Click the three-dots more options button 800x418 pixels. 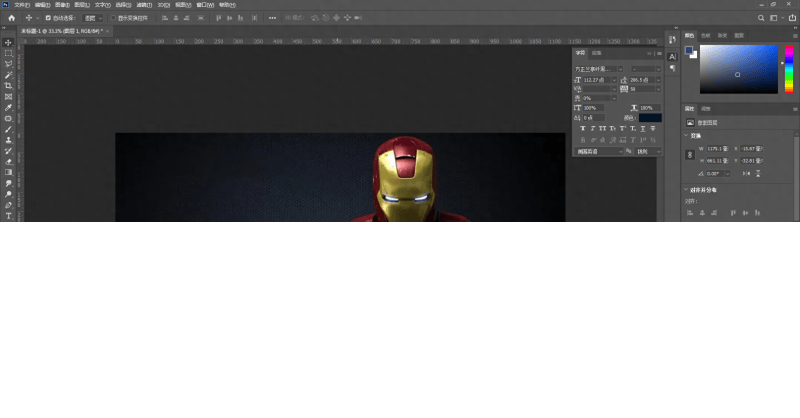(x=272, y=18)
